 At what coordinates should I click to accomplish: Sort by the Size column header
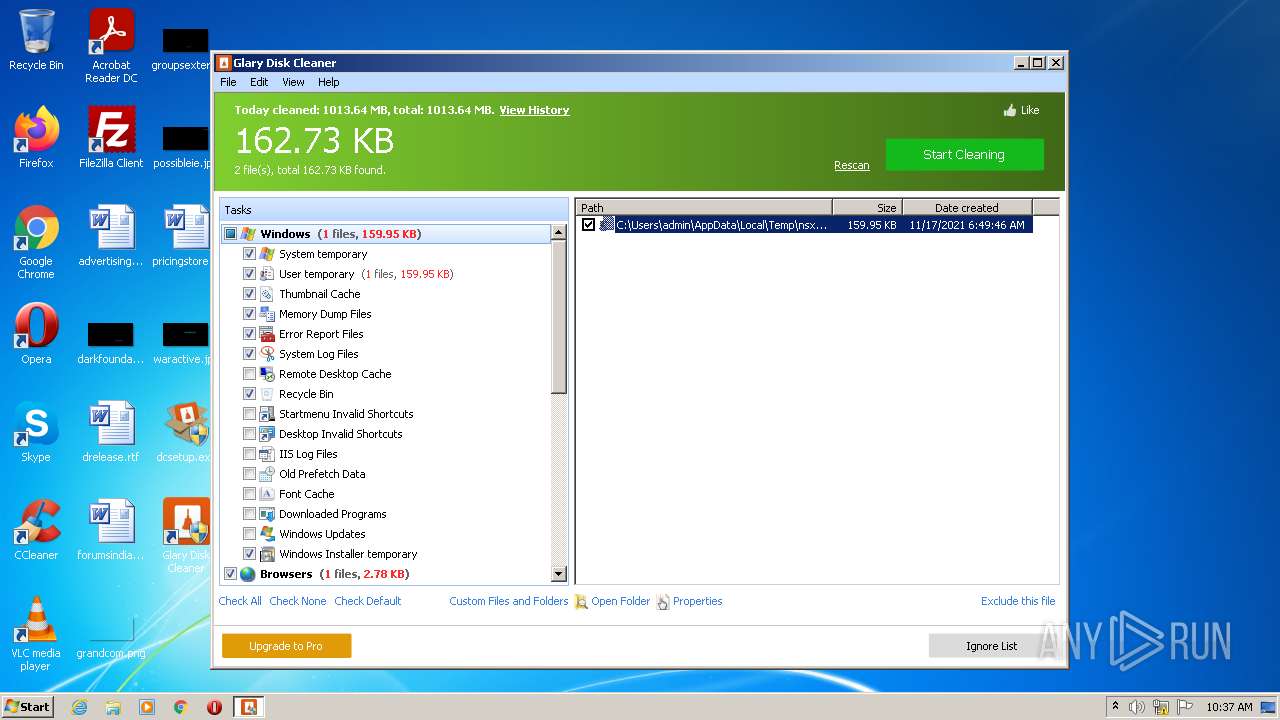tap(868, 207)
